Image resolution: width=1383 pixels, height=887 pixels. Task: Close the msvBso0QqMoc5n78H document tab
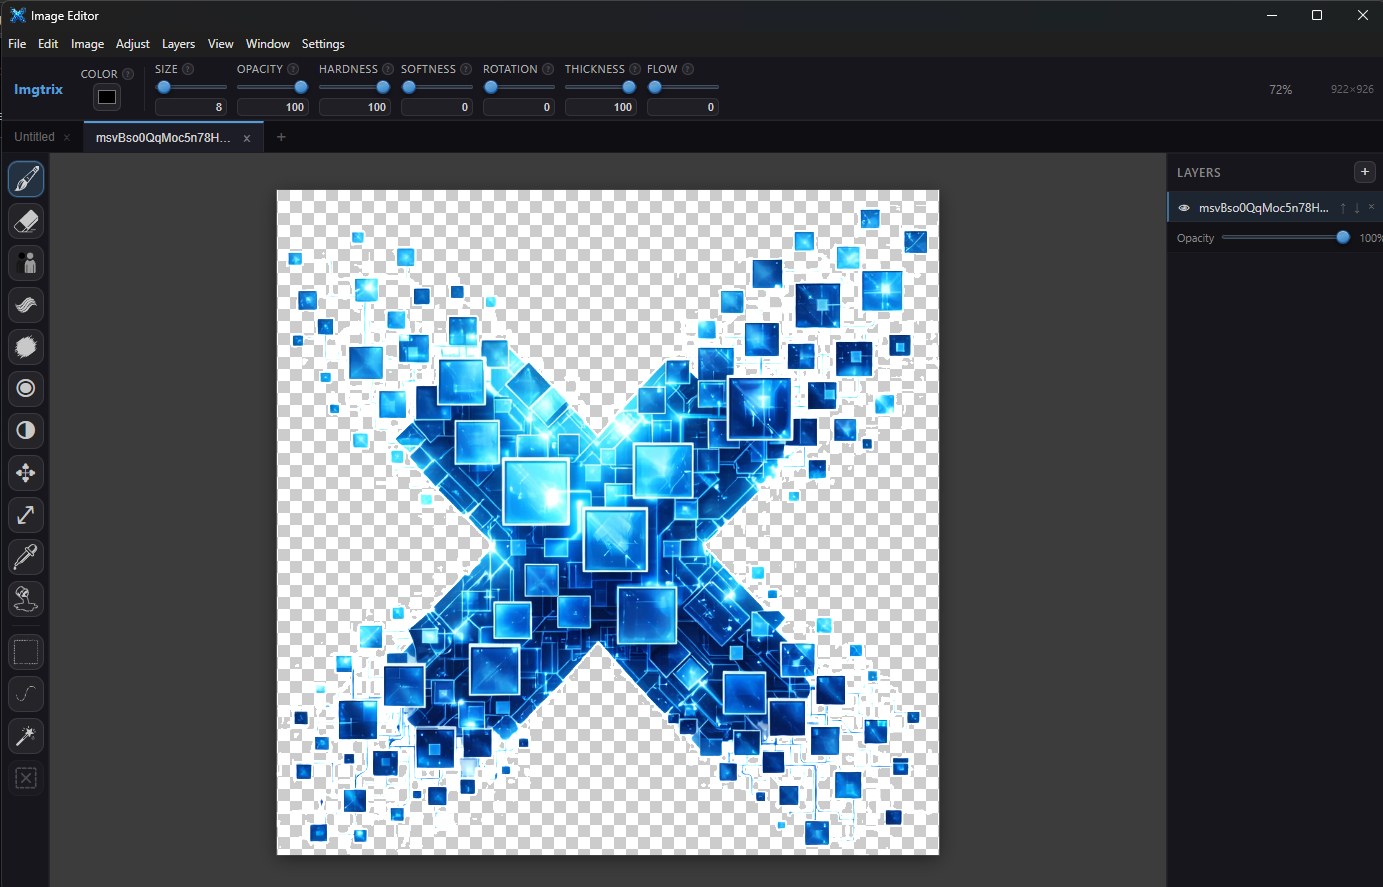pyautogui.click(x=247, y=138)
